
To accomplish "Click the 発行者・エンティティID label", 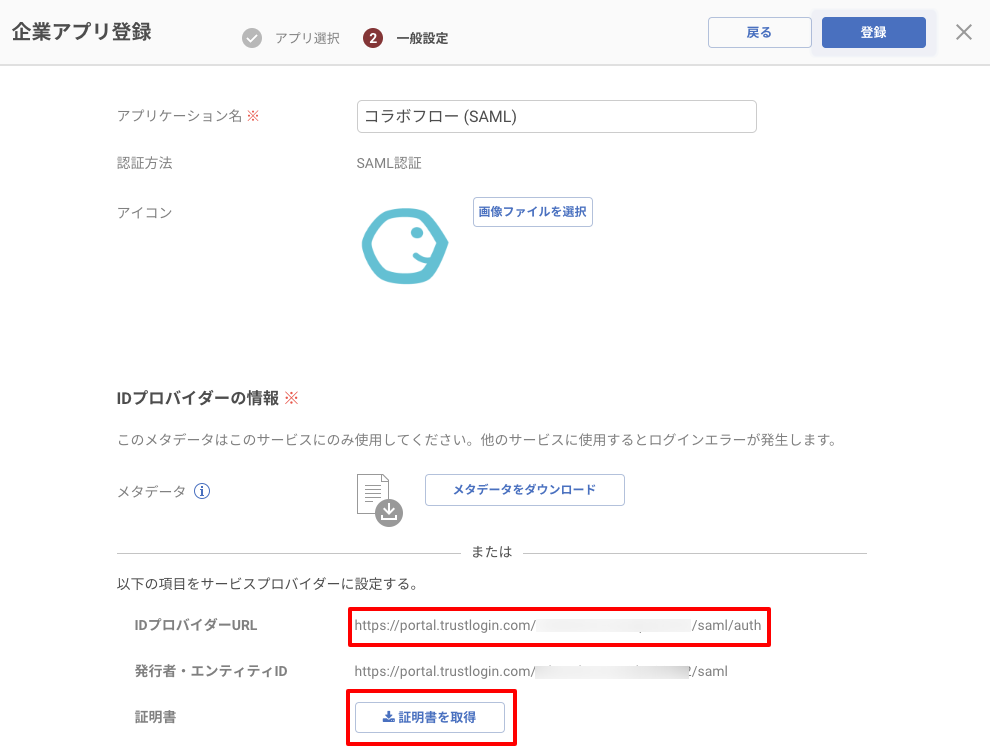I will pos(211,671).
